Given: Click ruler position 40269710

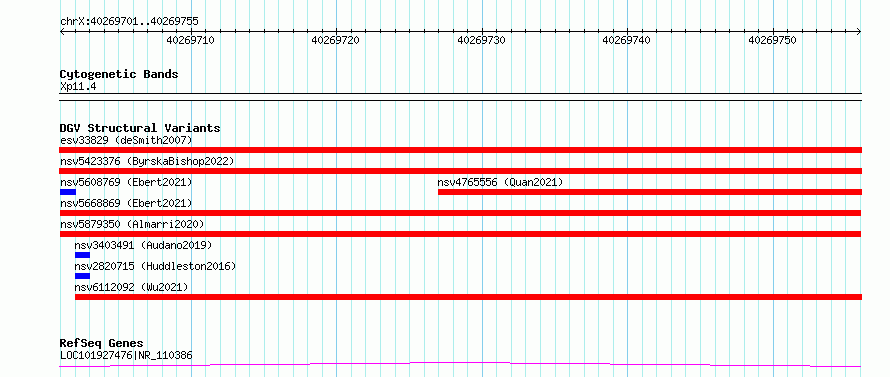Looking at the screenshot, I should coord(191,40).
